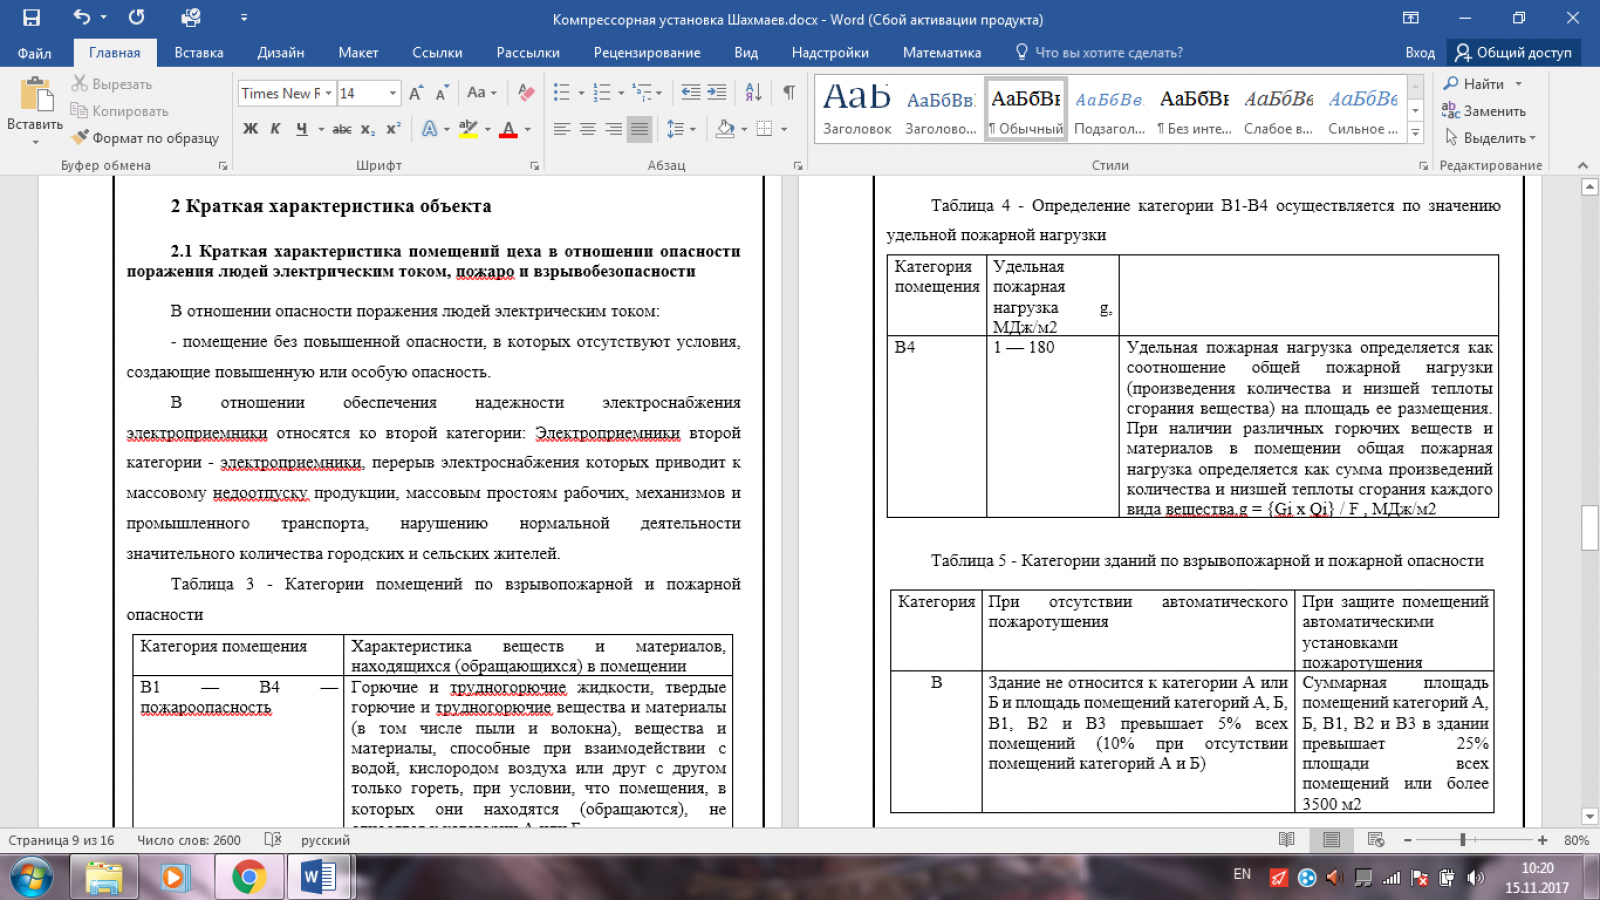Screen dimensions: 1600x900
Task: Open the font color dropdown arrow
Action: [527, 129]
